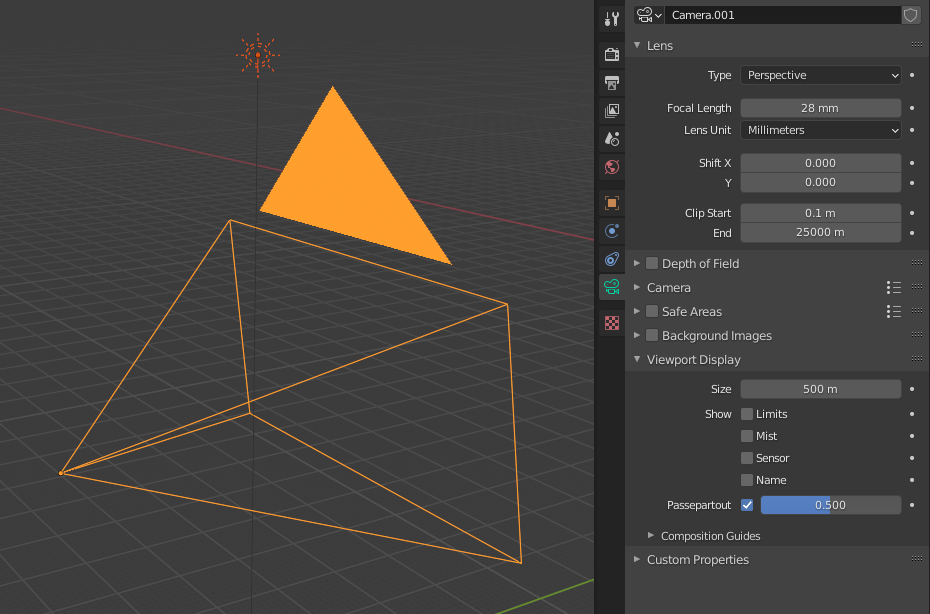This screenshot has width=930, height=614.
Task: Click the animate dot beside Focal Length
Action: pos(912,108)
